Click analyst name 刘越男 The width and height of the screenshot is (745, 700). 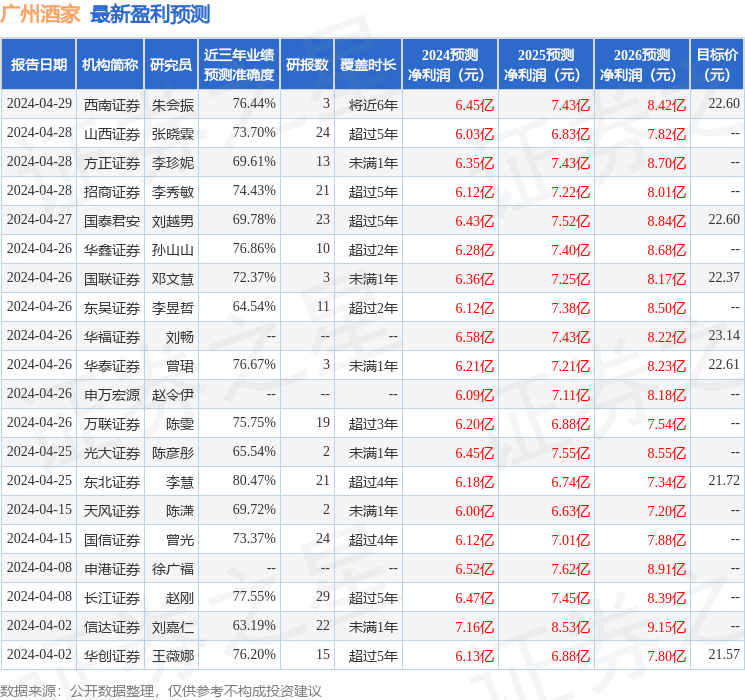pyautogui.click(x=173, y=221)
